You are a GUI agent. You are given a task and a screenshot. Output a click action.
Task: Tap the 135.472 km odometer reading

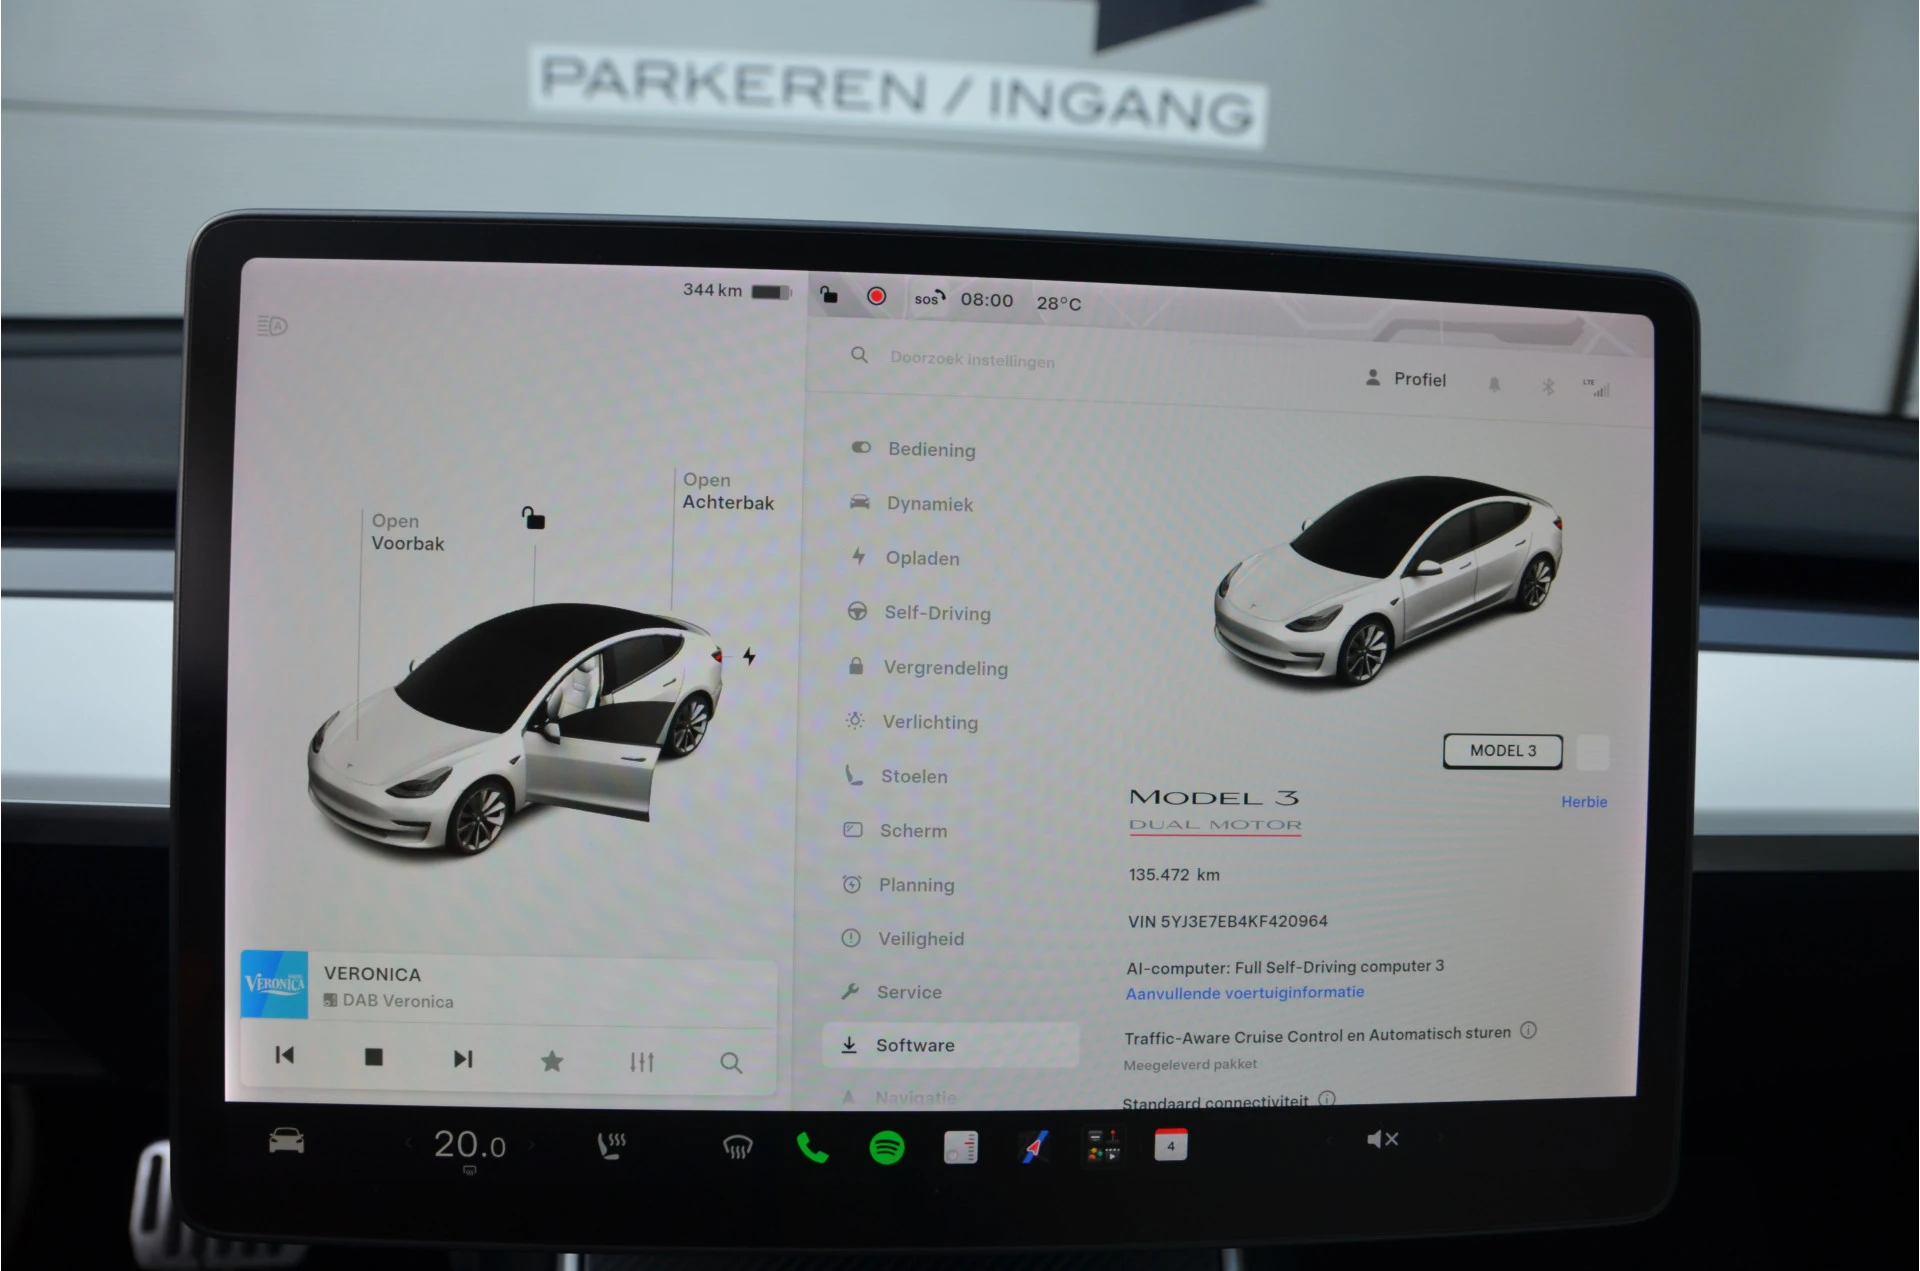[x=1174, y=874]
